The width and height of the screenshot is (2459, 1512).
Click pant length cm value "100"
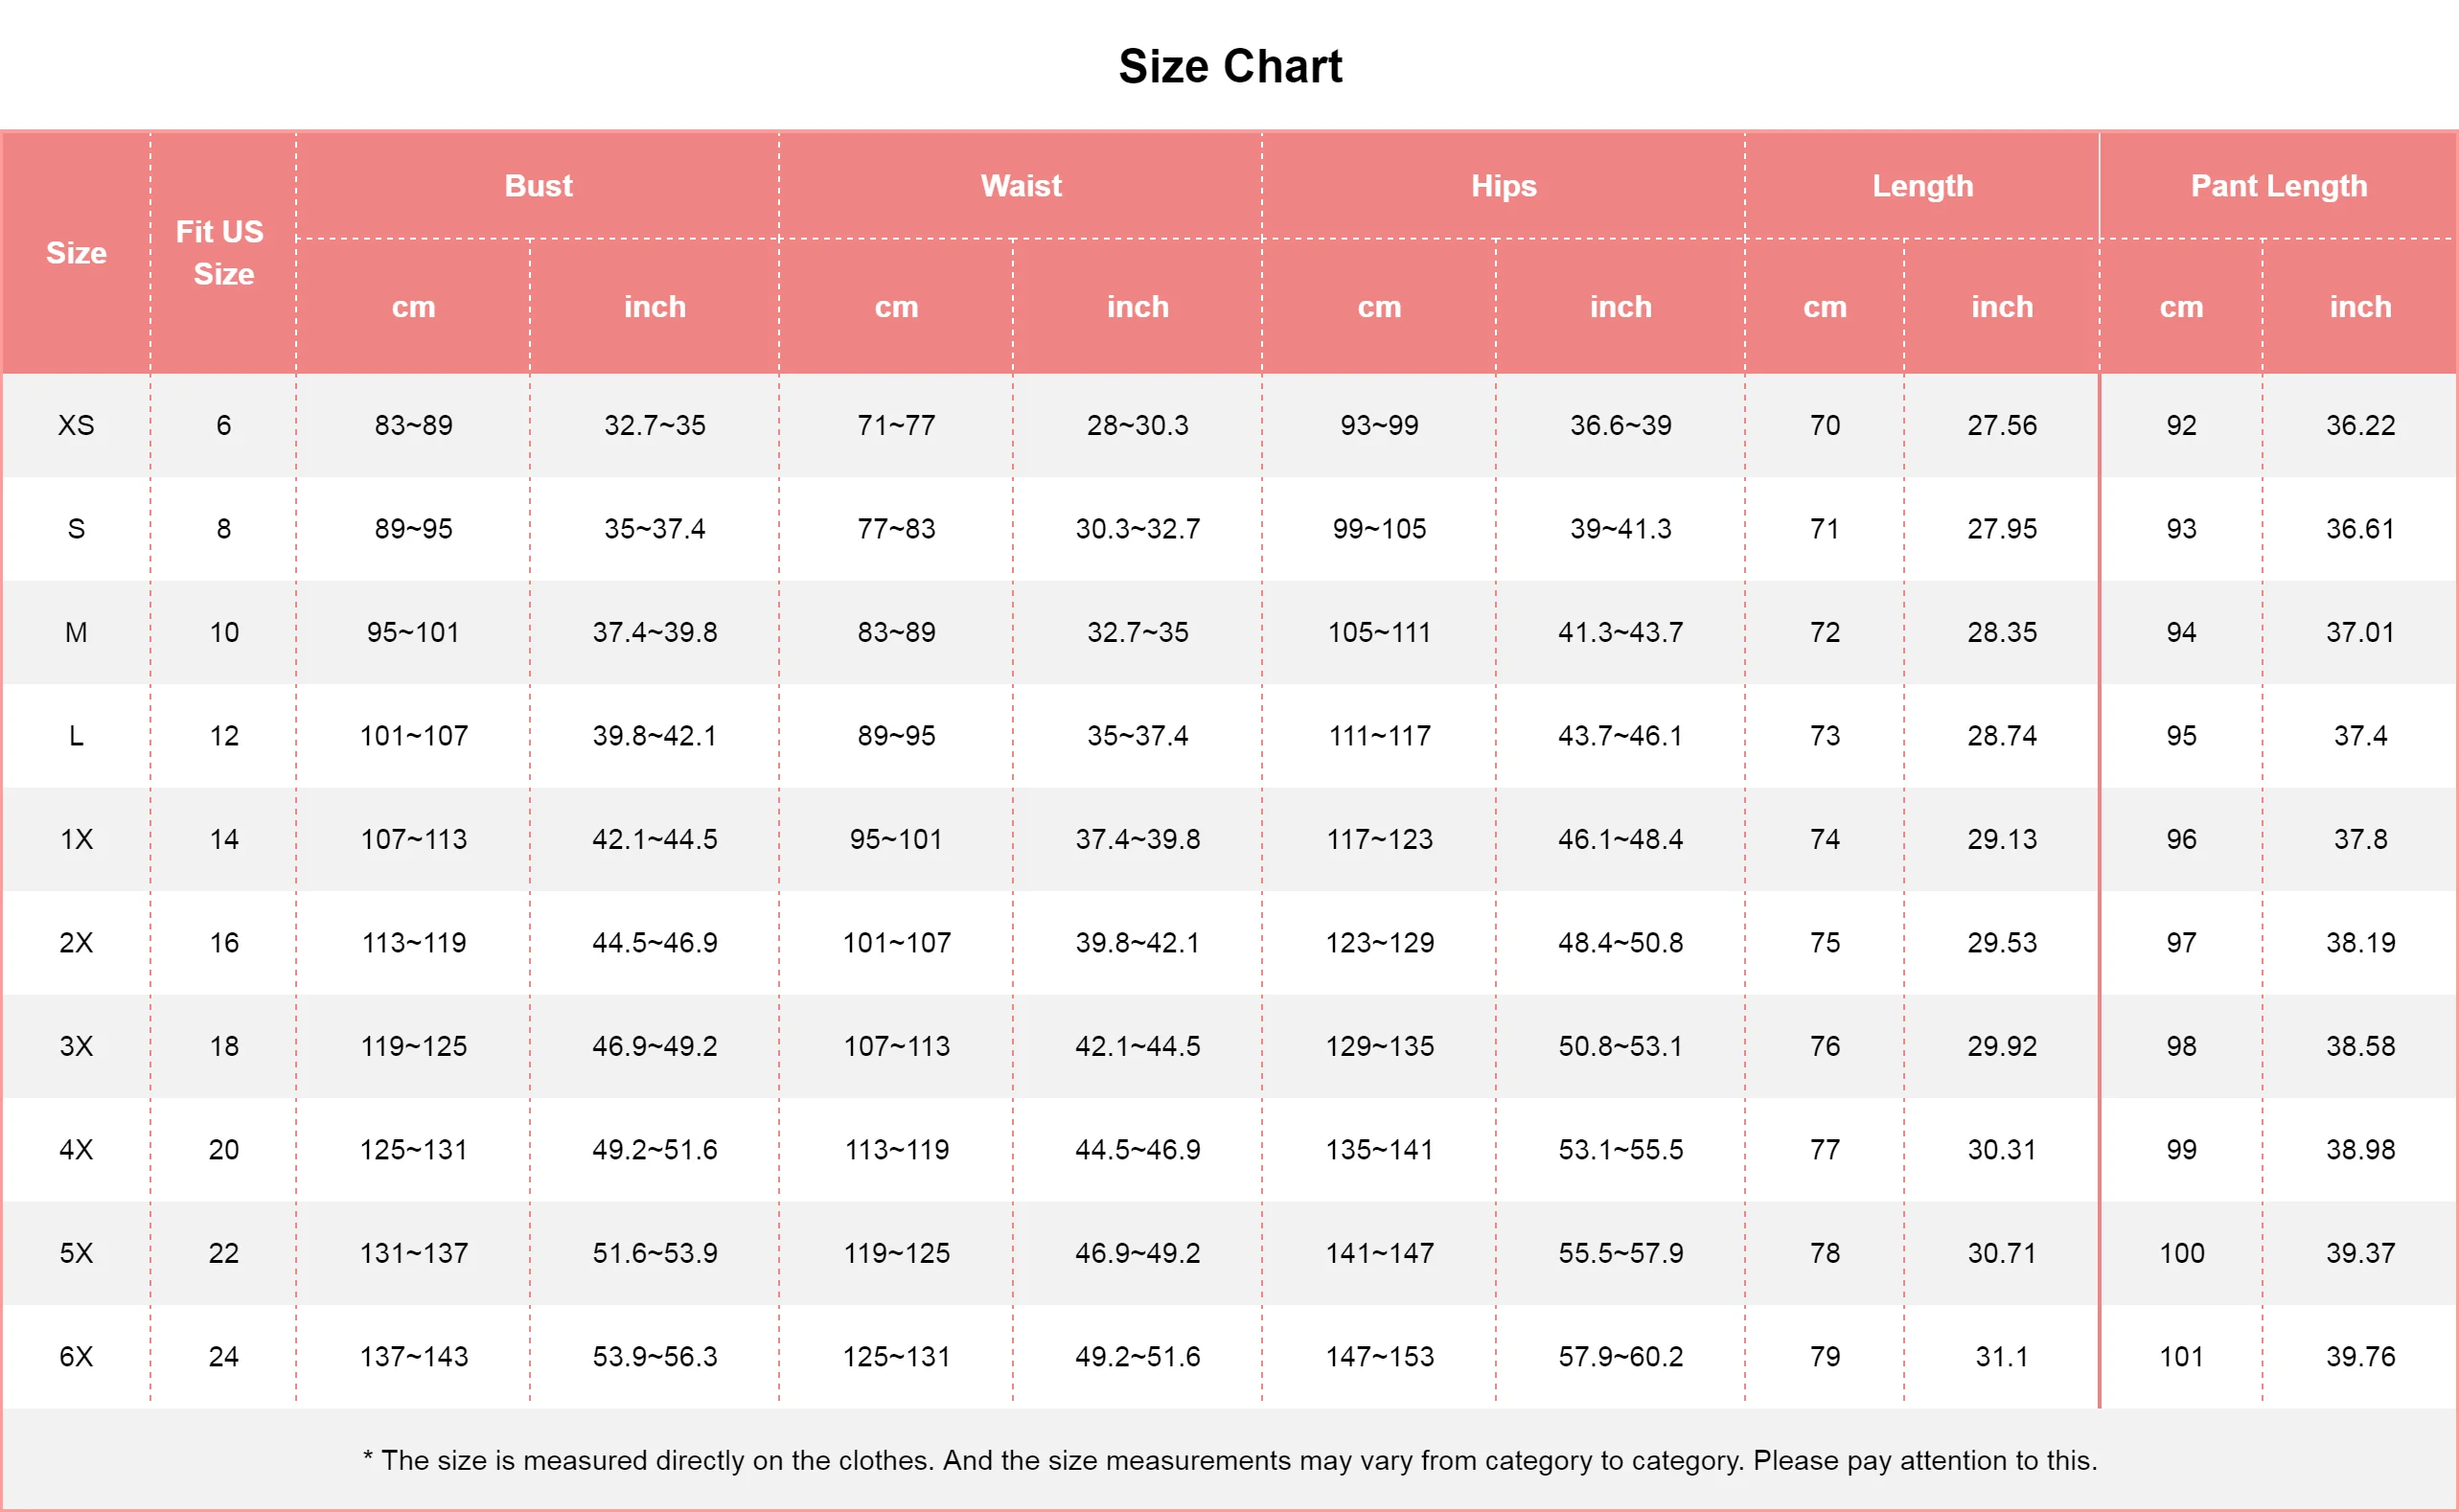click(x=2181, y=1254)
